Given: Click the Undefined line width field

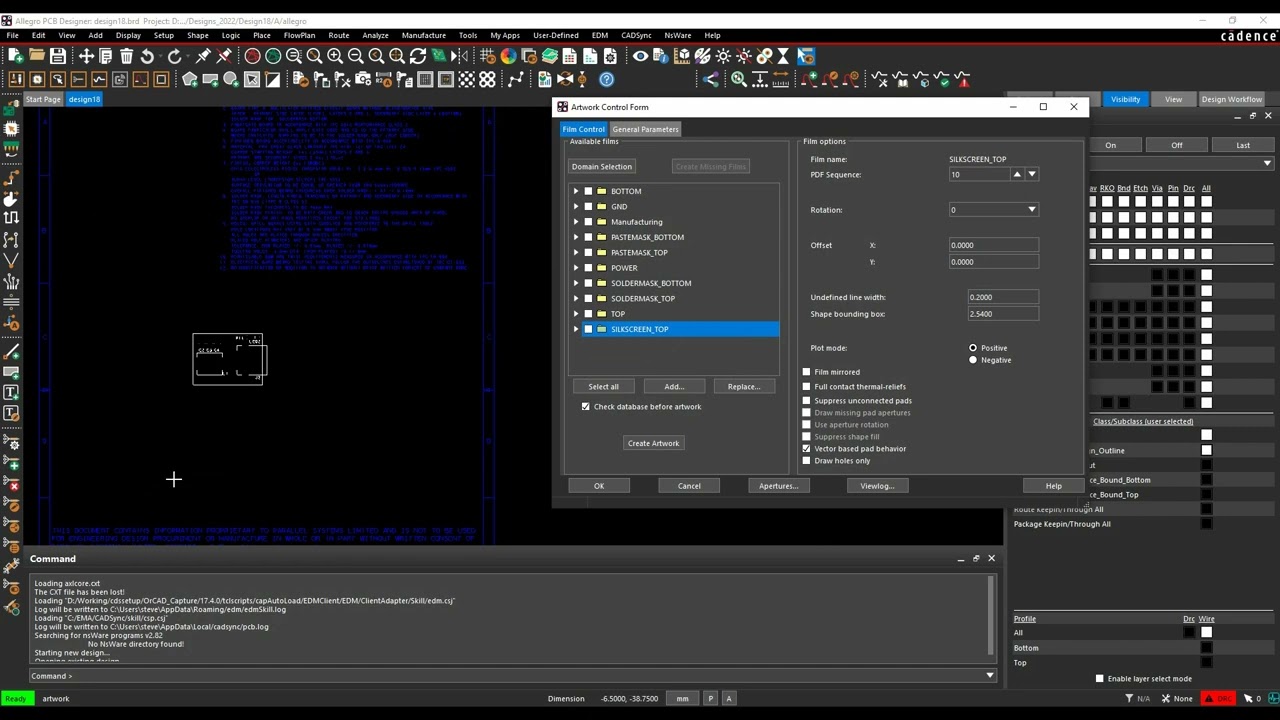Looking at the screenshot, I should coord(1003,297).
